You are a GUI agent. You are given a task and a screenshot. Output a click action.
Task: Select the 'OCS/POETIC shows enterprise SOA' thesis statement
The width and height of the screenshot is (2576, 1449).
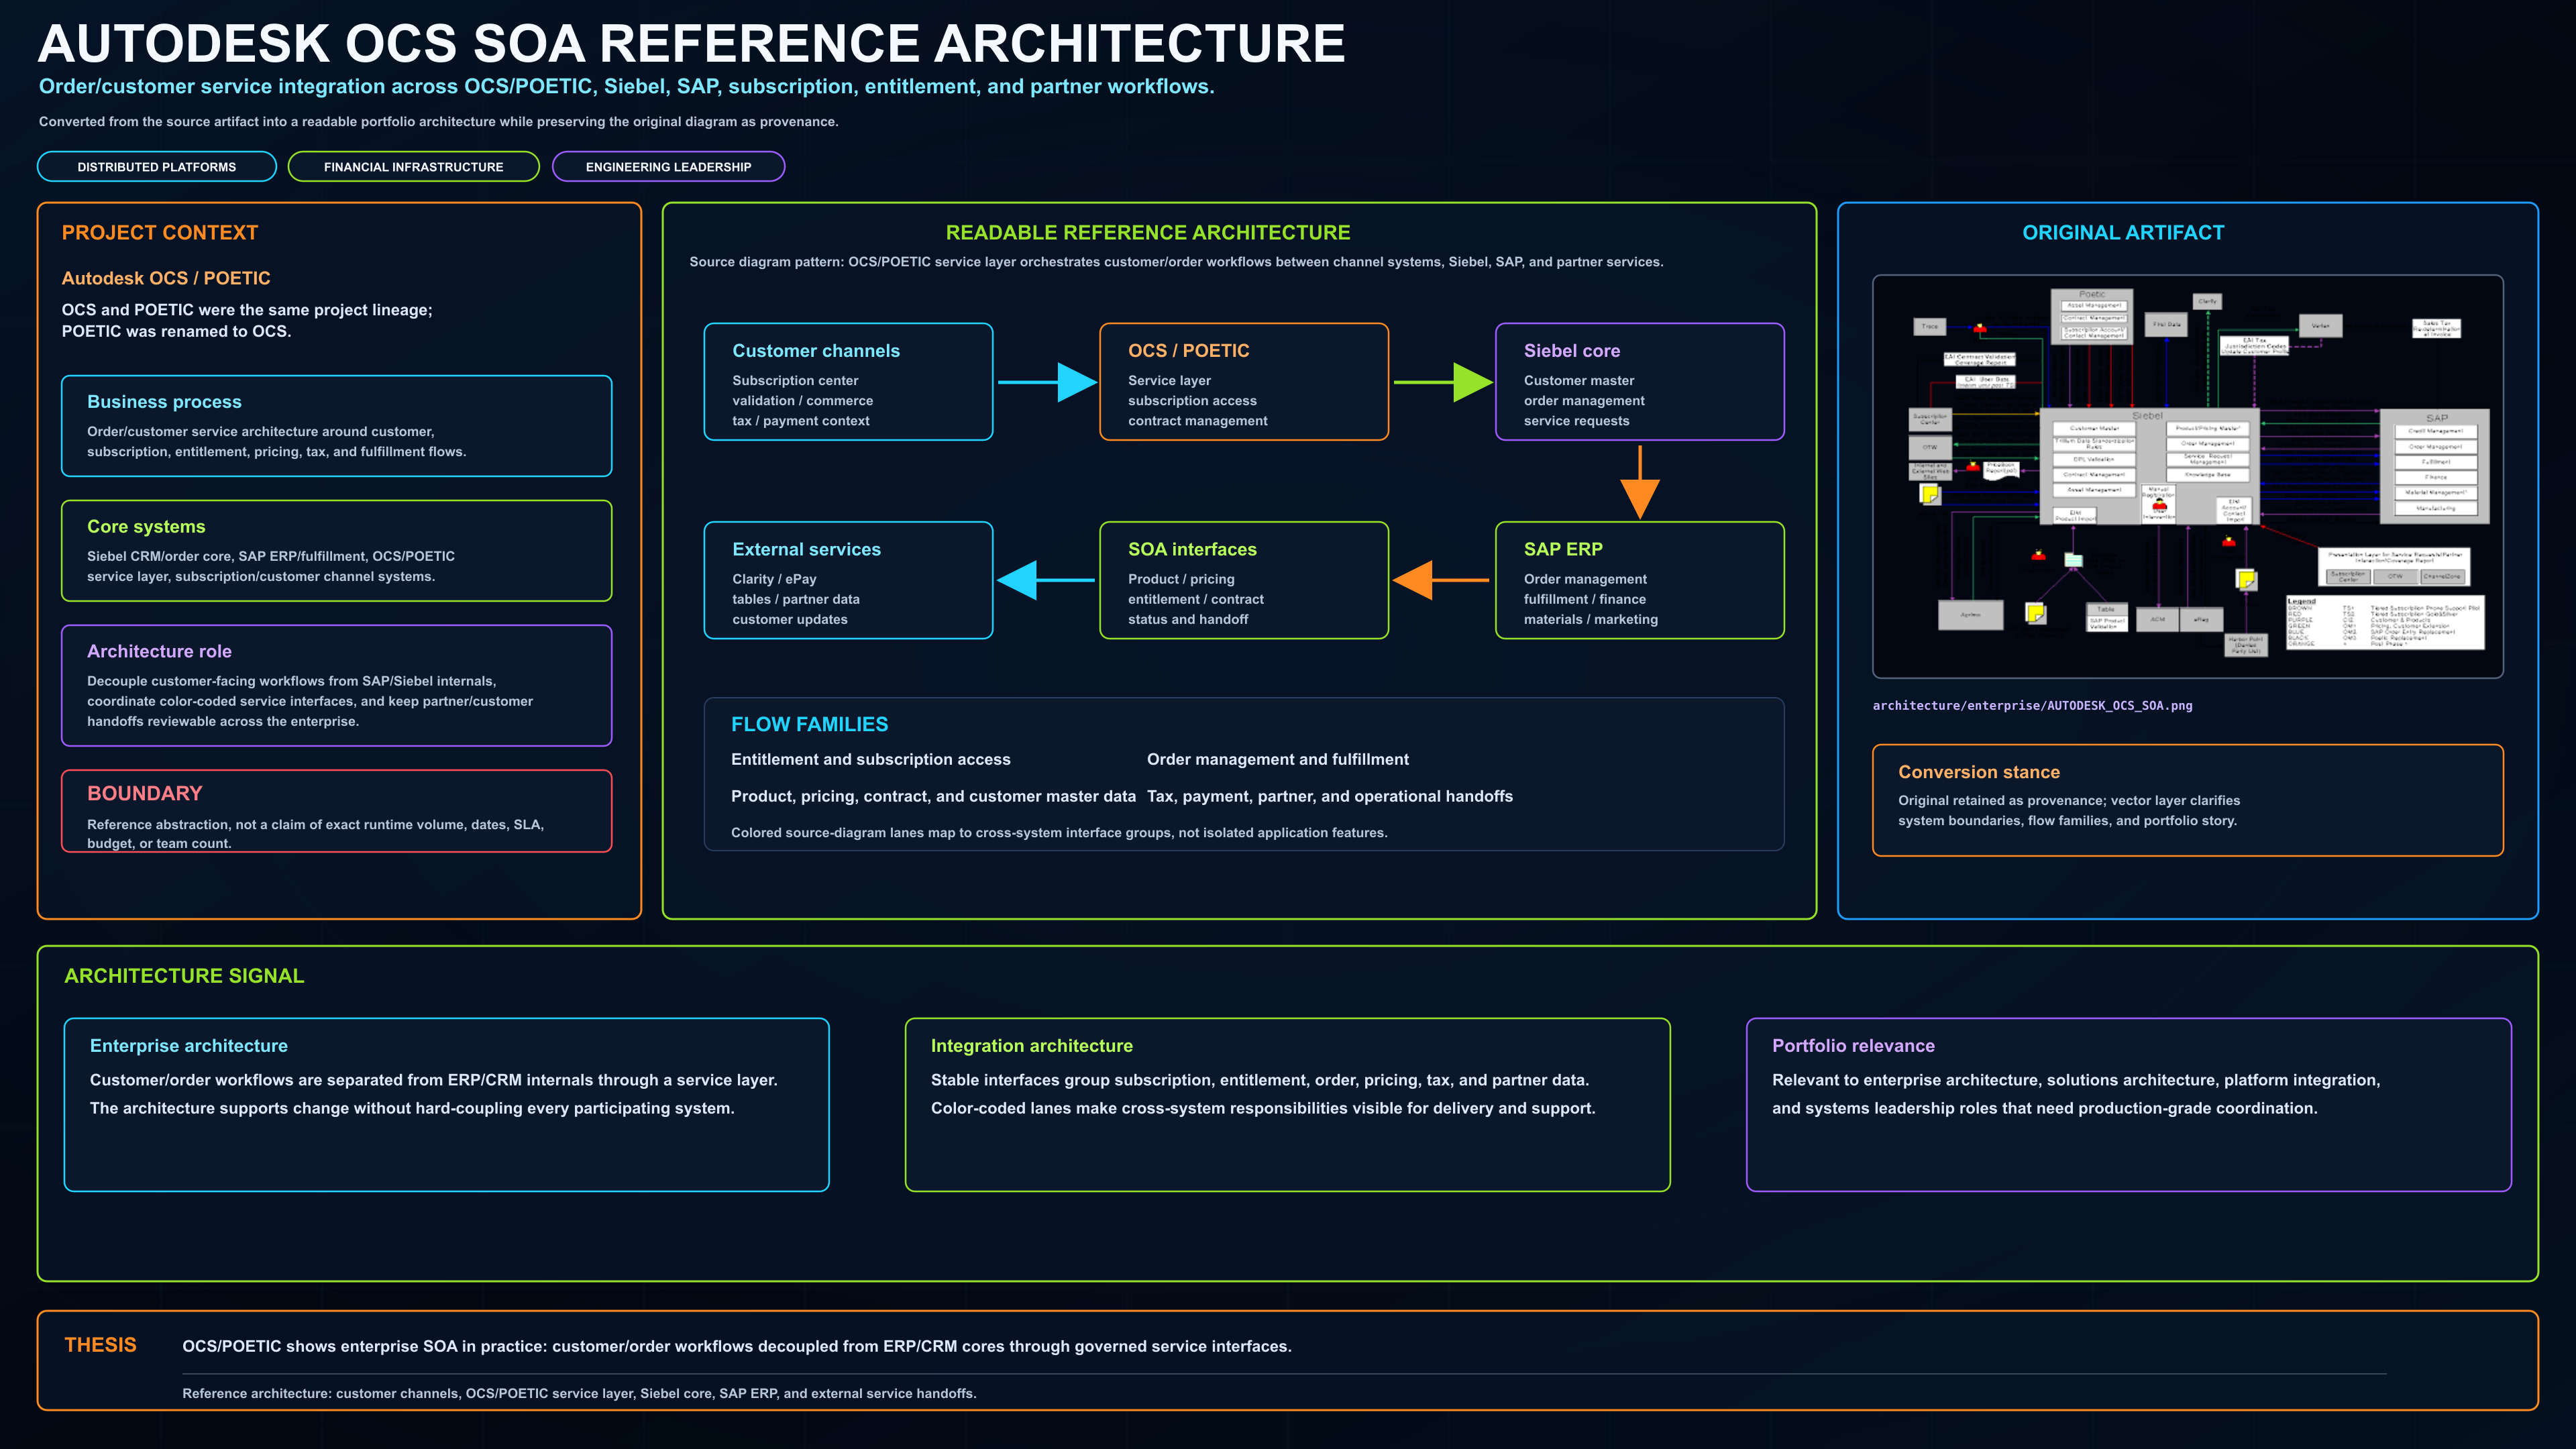click(x=736, y=1347)
